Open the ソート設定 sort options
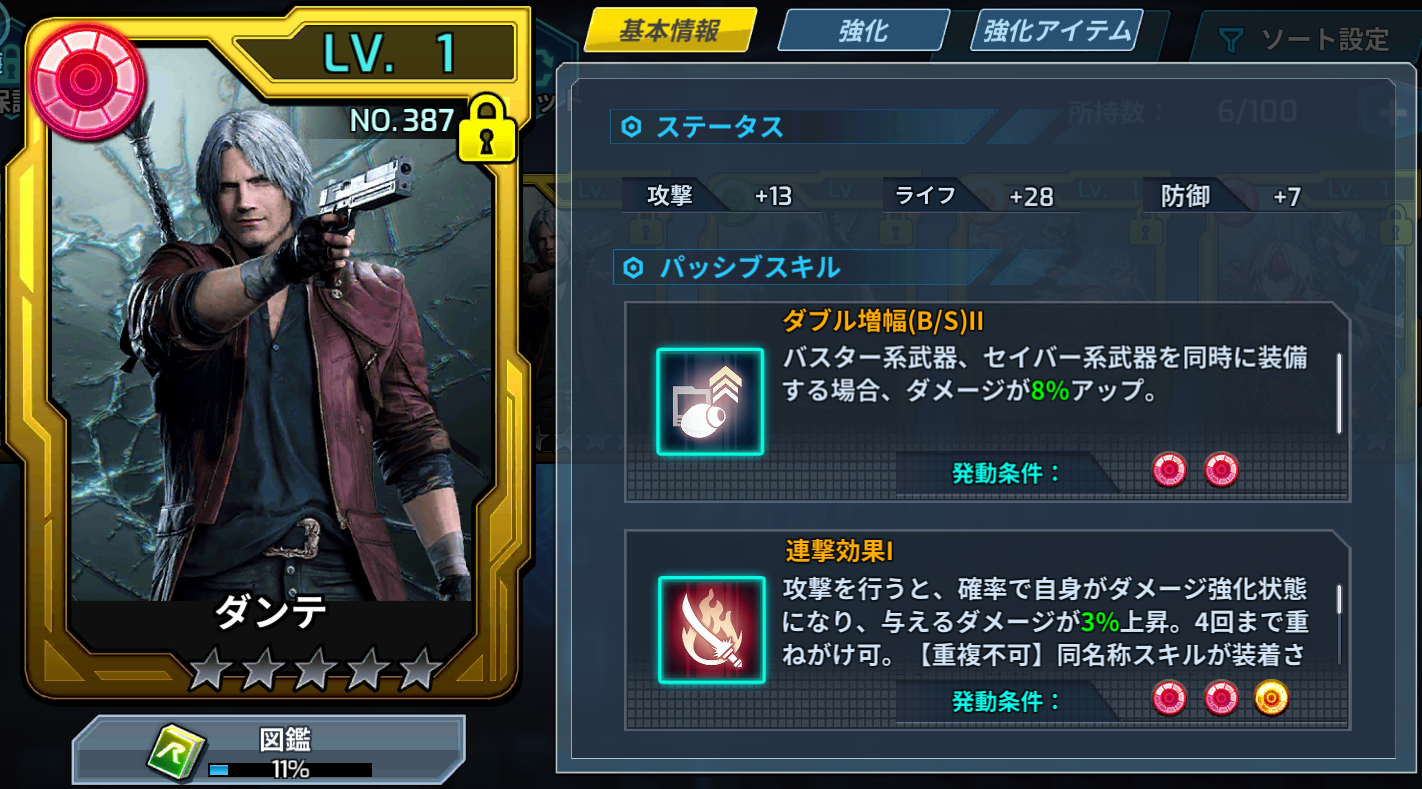This screenshot has height=789, width=1422. click(x=1303, y=40)
